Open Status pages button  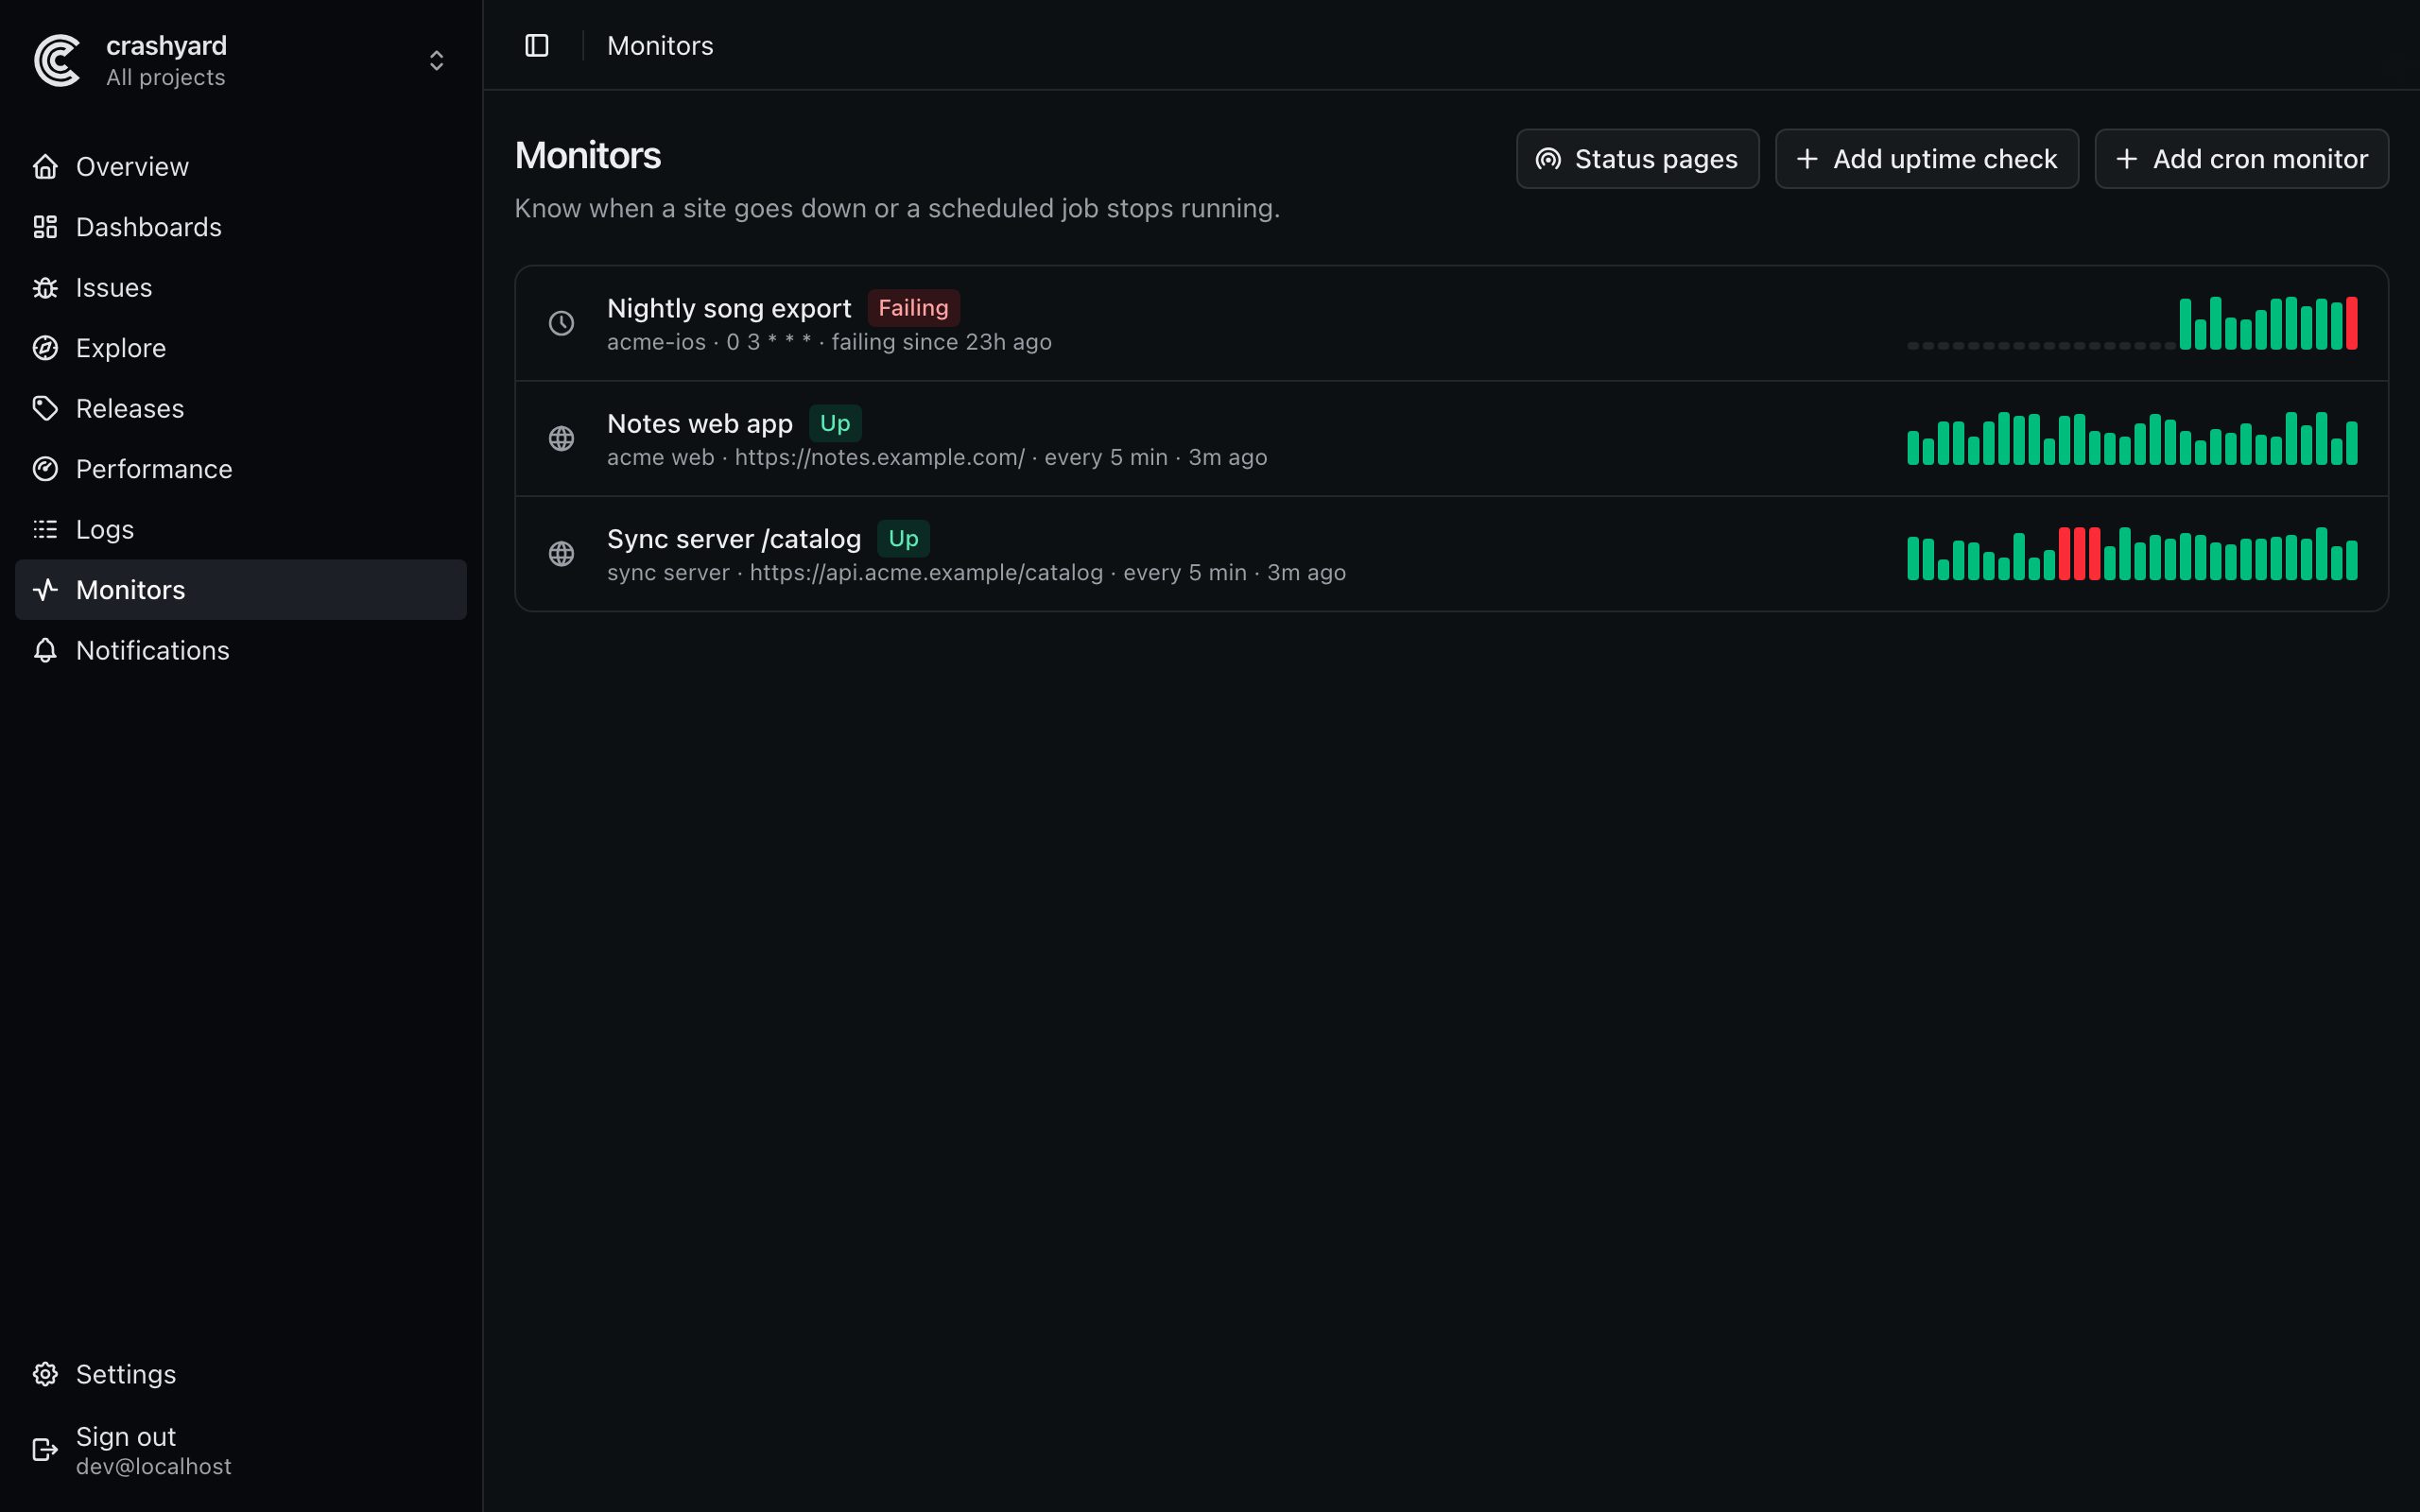pos(1637,159)
